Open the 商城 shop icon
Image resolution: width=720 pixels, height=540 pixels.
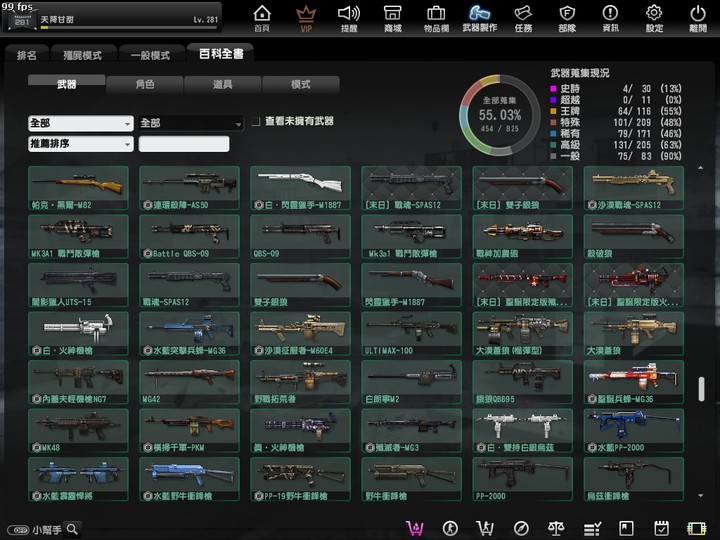click(x=393, y=18)
